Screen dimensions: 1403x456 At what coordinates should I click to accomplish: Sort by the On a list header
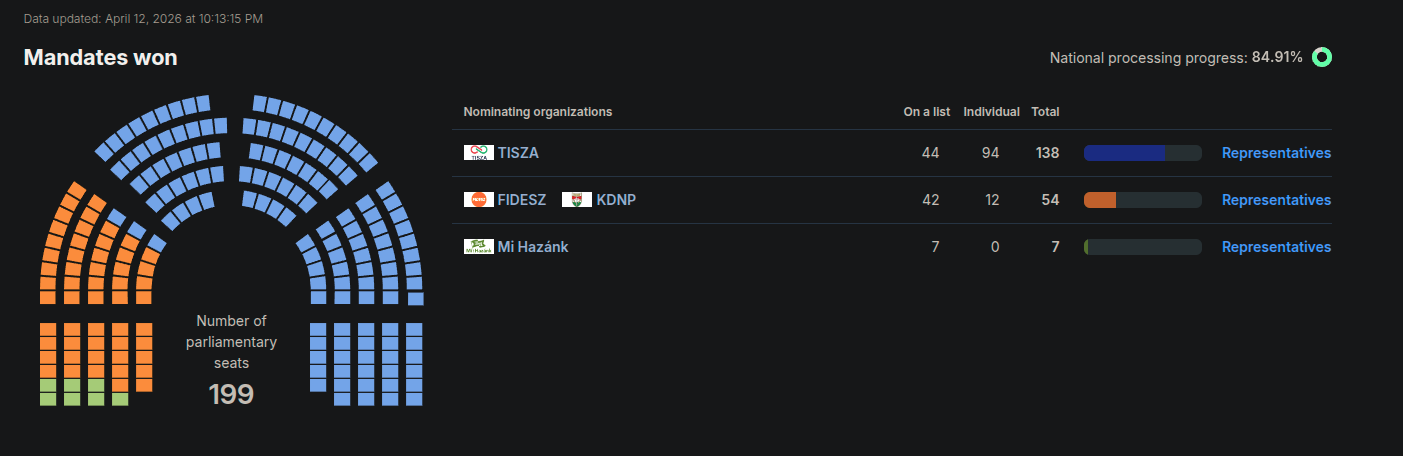(x=926, y=112)
